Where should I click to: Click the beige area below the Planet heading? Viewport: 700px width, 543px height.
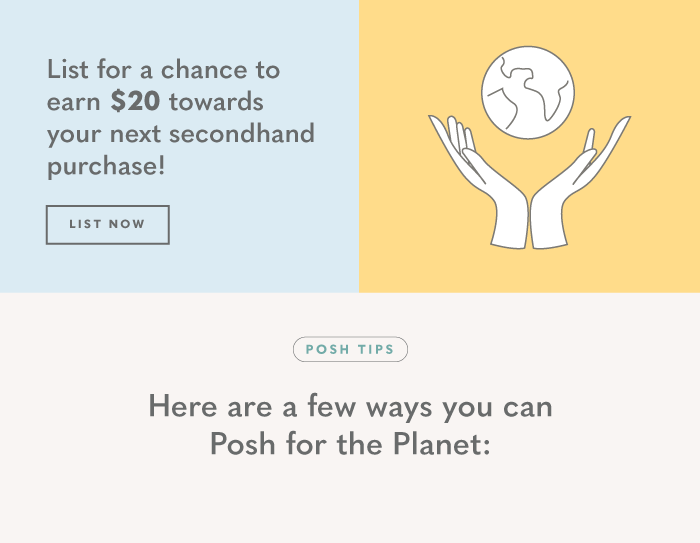point(350,500)
